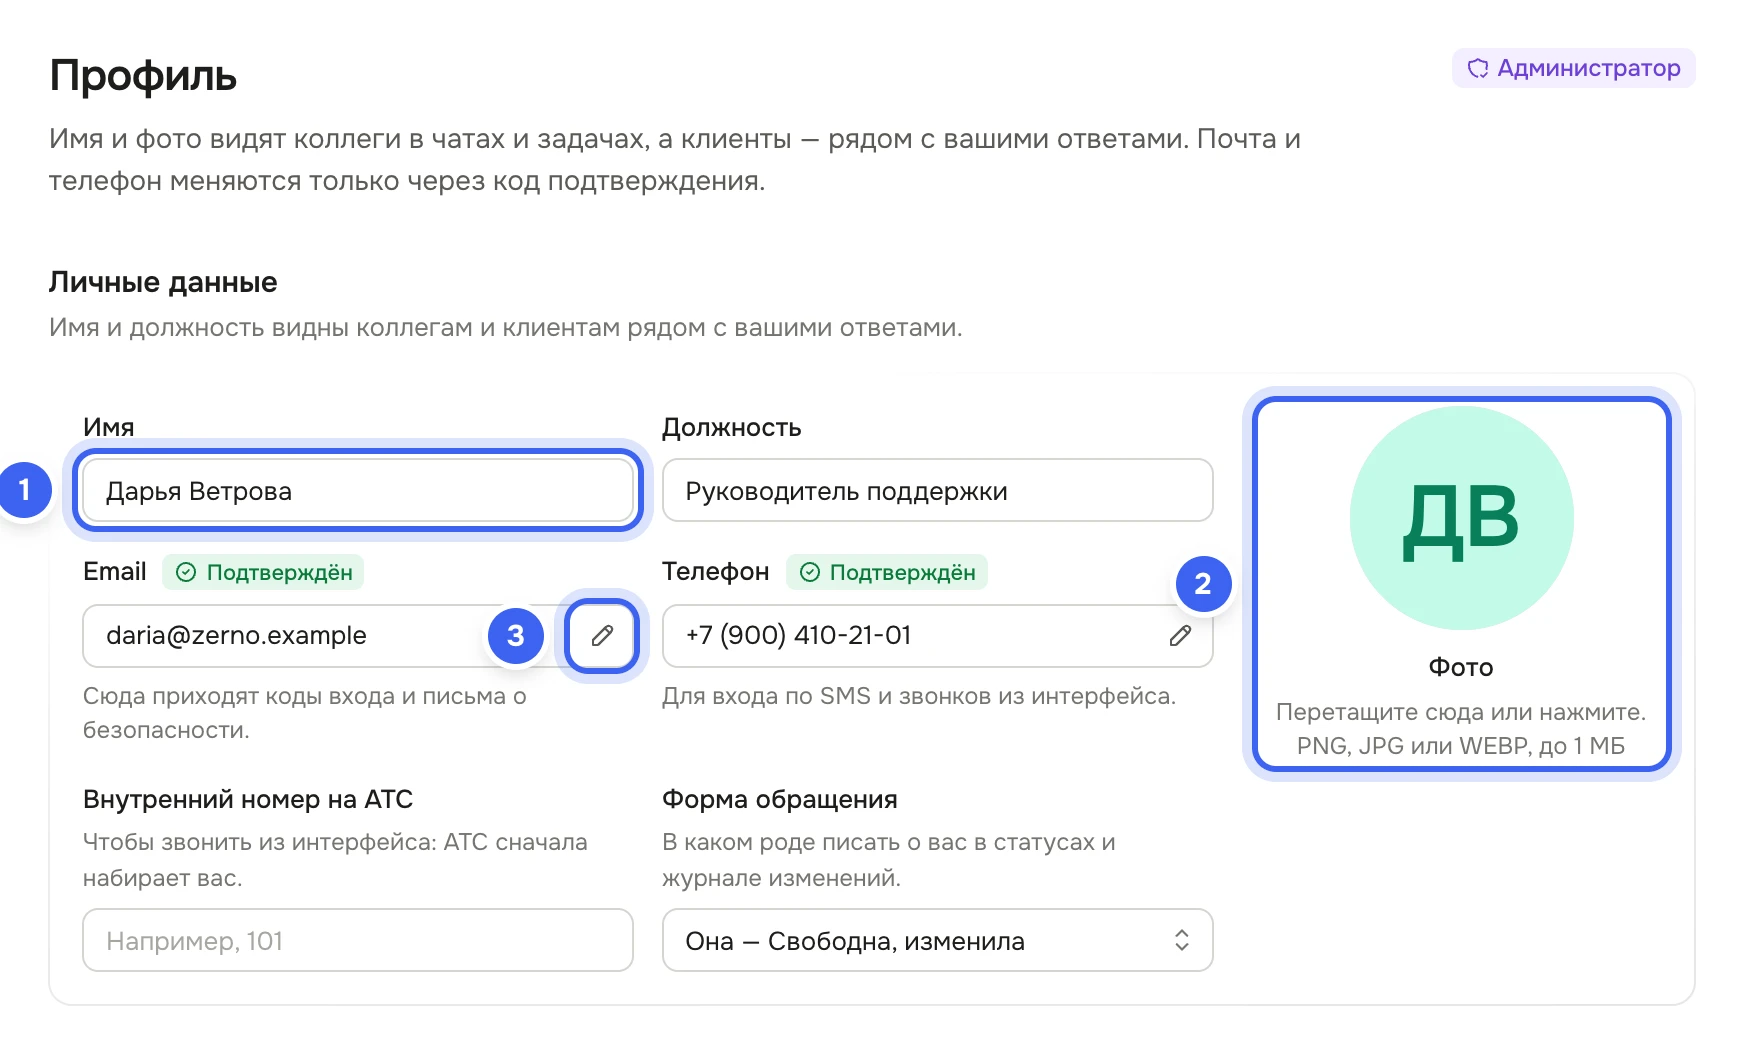Click the ДВ avatar to upload a photo
Image resolution: width=1744 pixels, height=1054 pixels.
pos(1462,518)
